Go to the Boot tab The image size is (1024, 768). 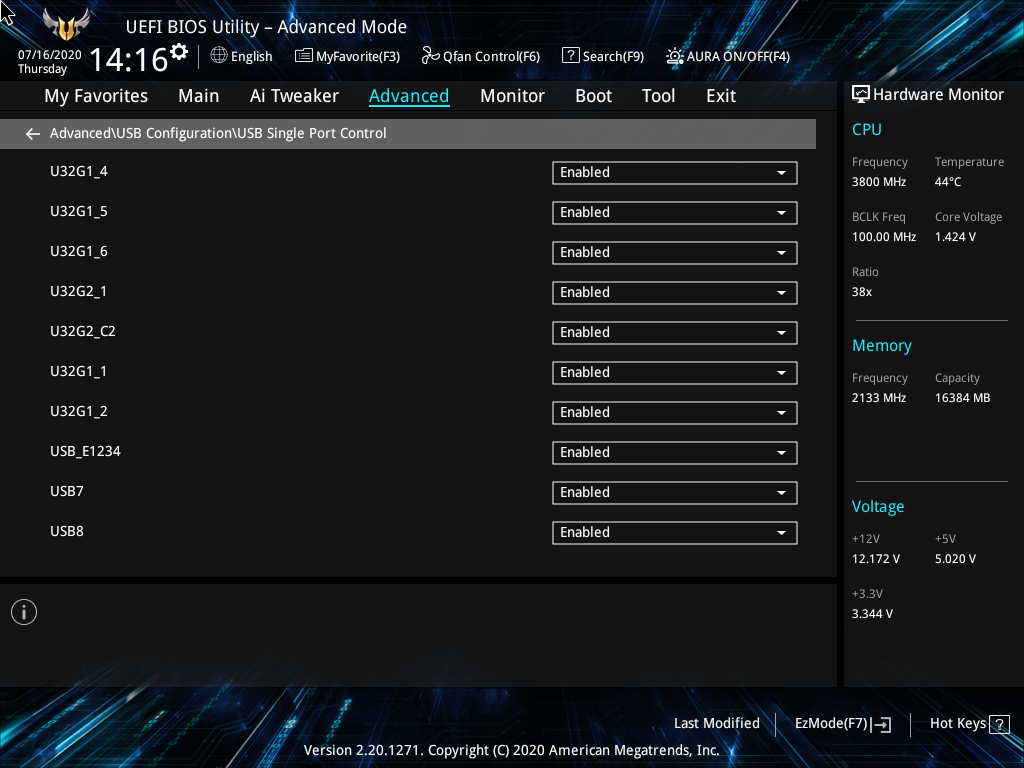pos(593,96)
